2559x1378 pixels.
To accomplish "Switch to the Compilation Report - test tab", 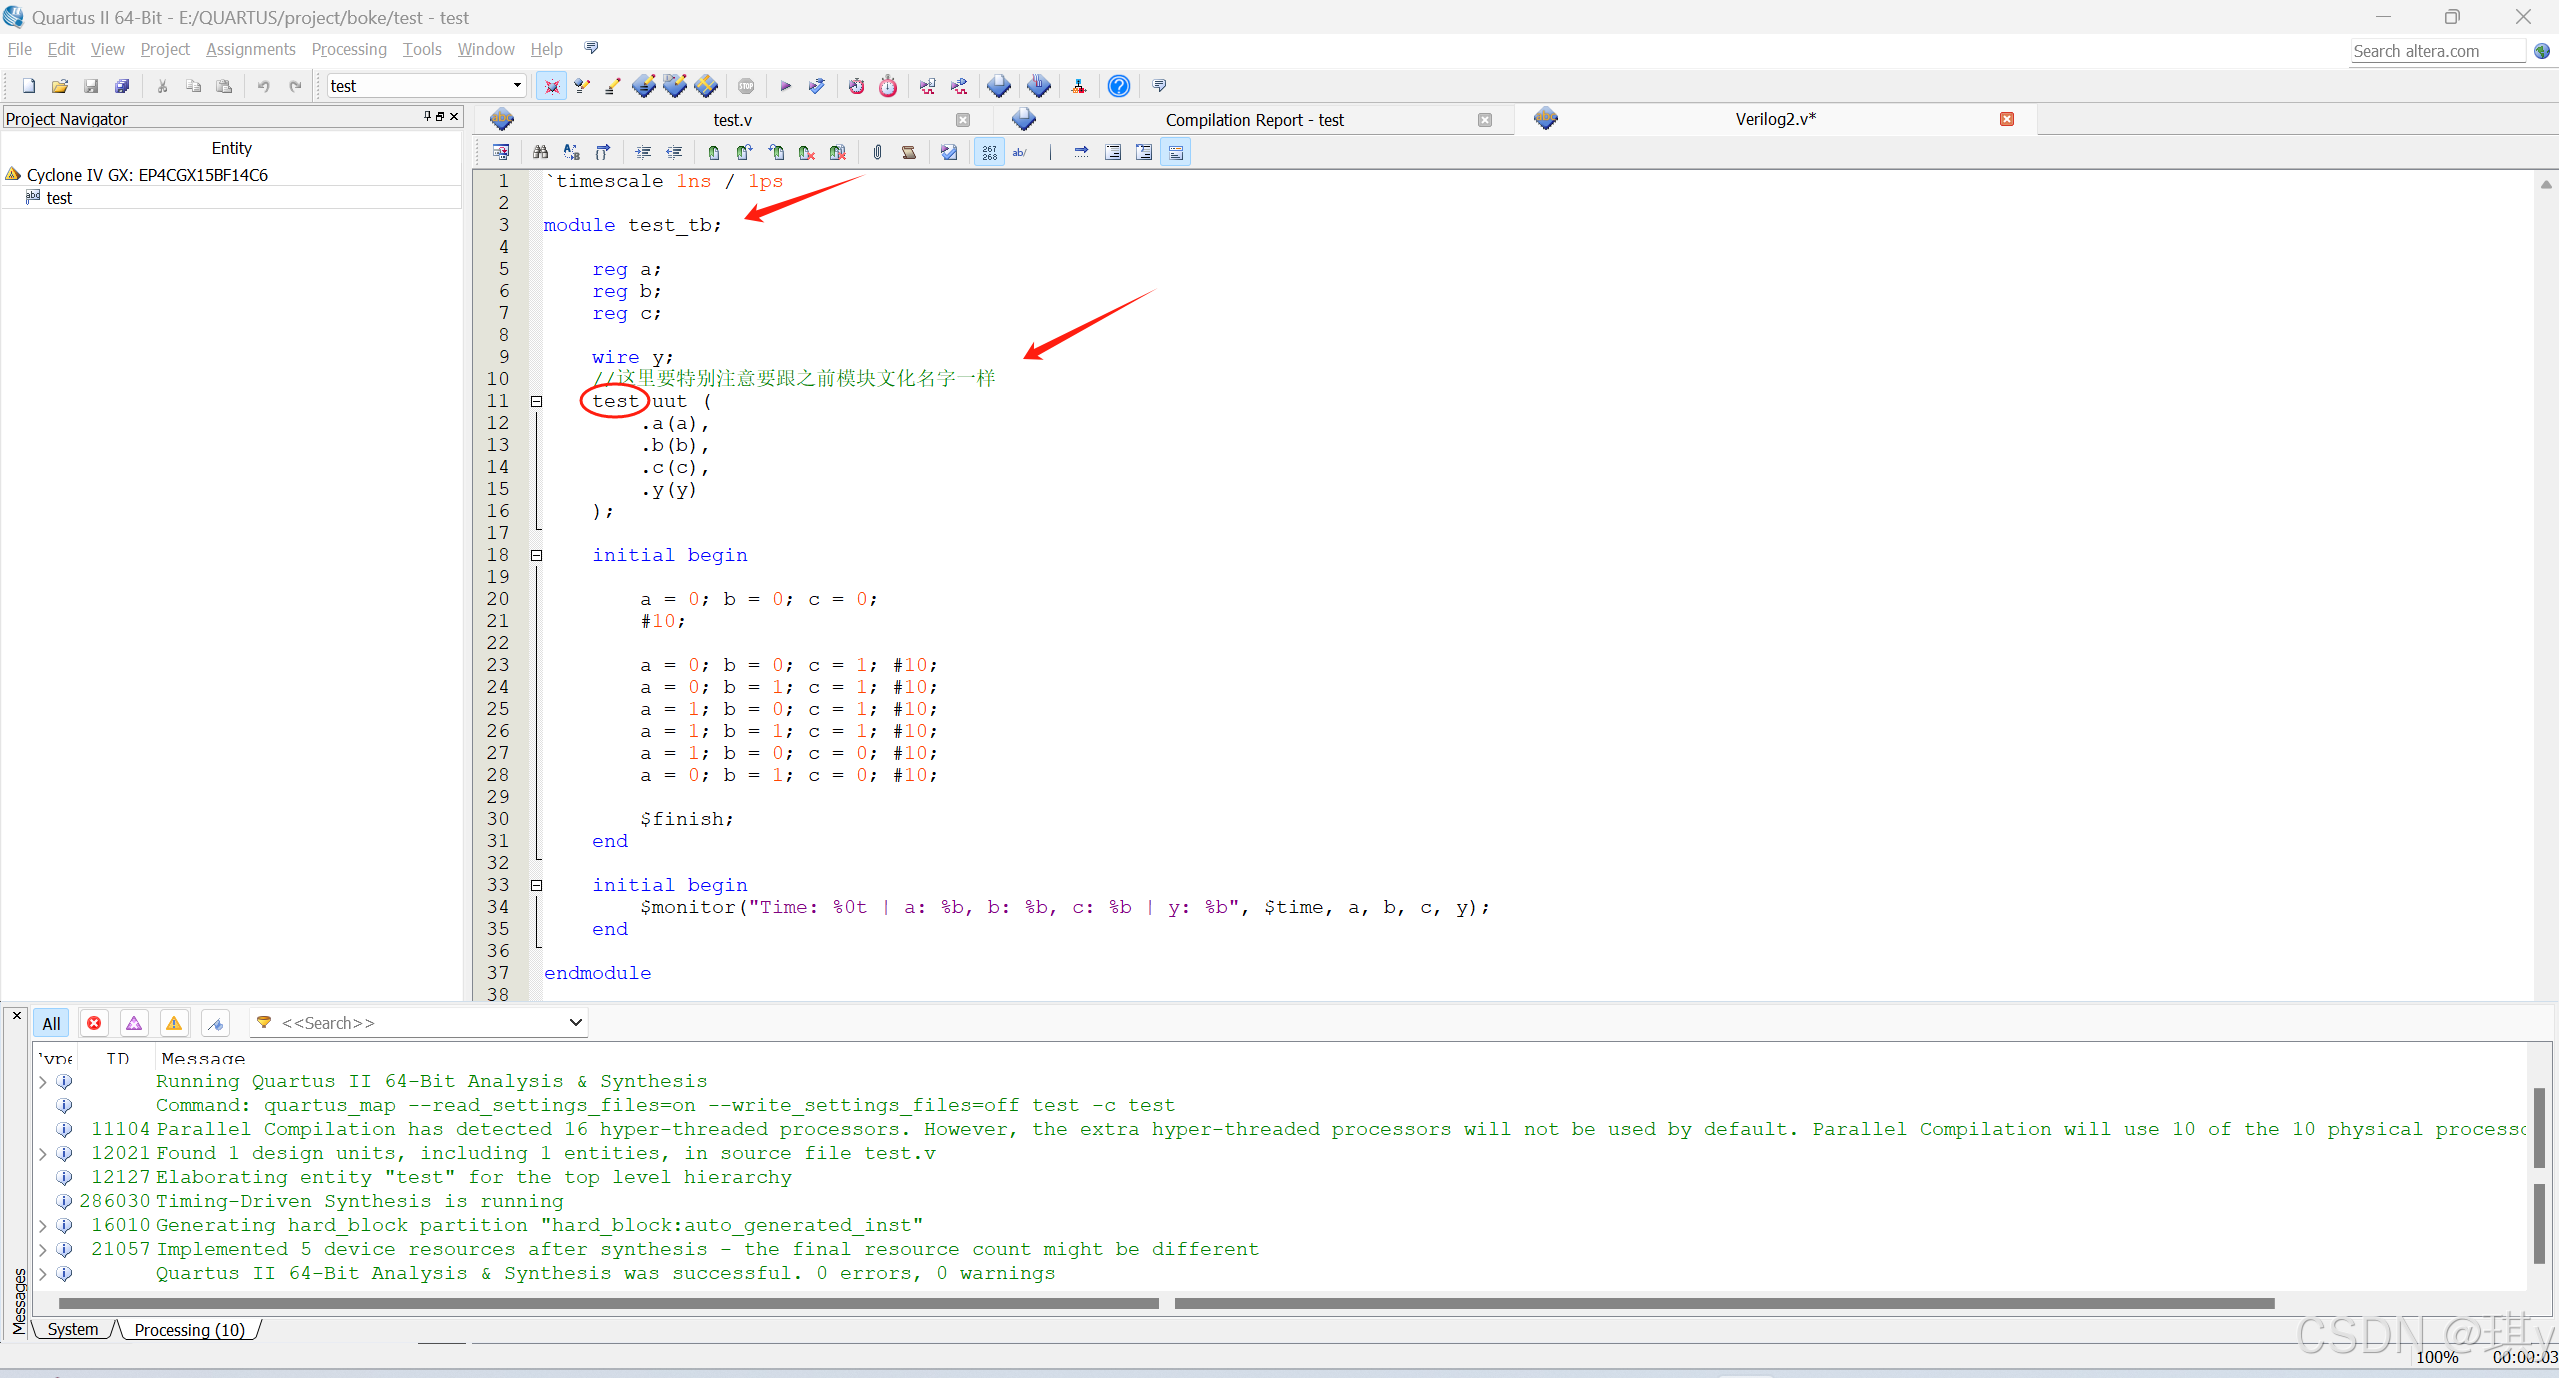I will coord(1253,120).
